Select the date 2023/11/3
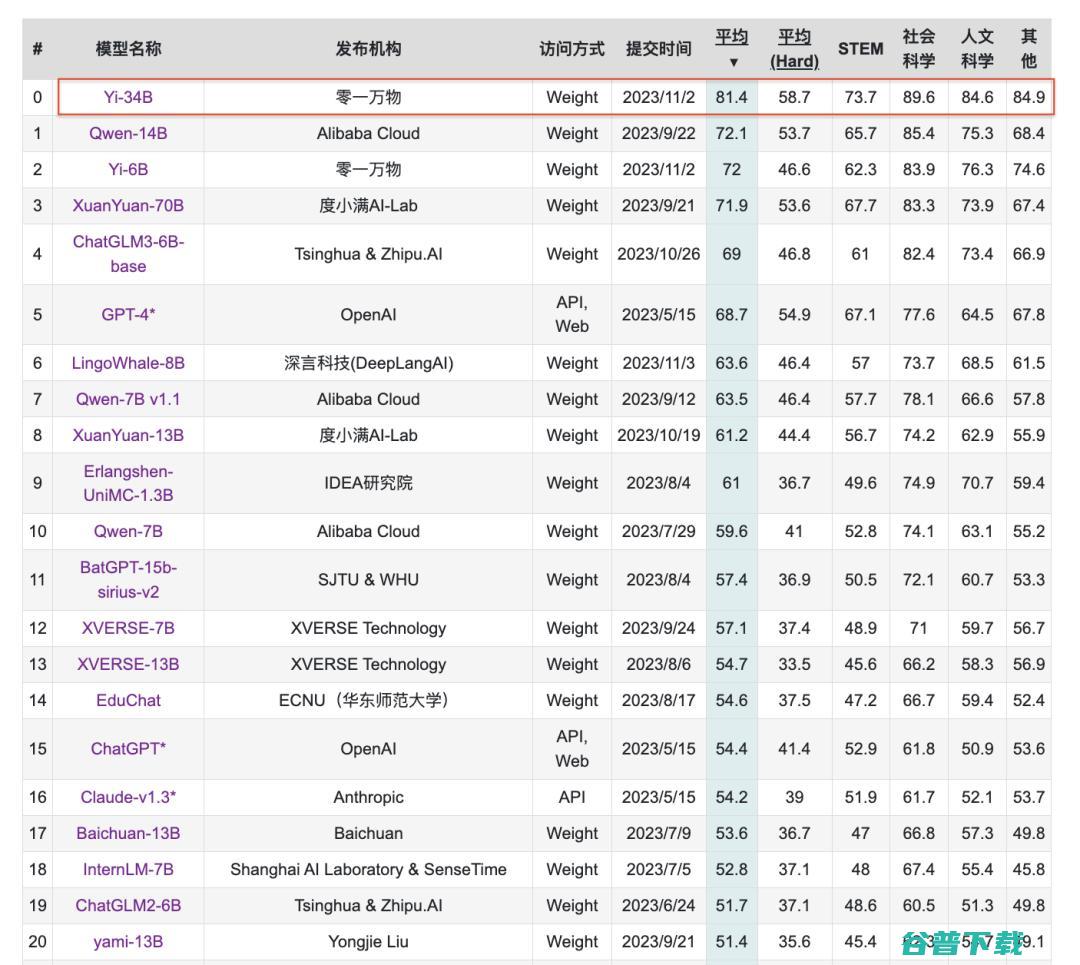This screenshot has height=965, width=1080. coord(658,363)
